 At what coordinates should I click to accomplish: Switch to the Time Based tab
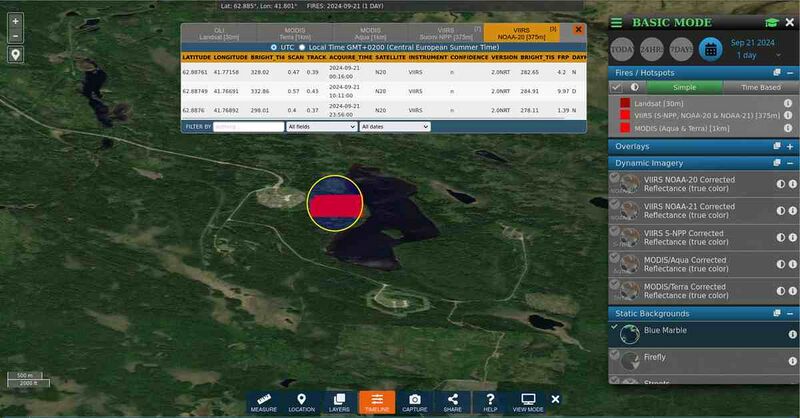coord(761,87)
